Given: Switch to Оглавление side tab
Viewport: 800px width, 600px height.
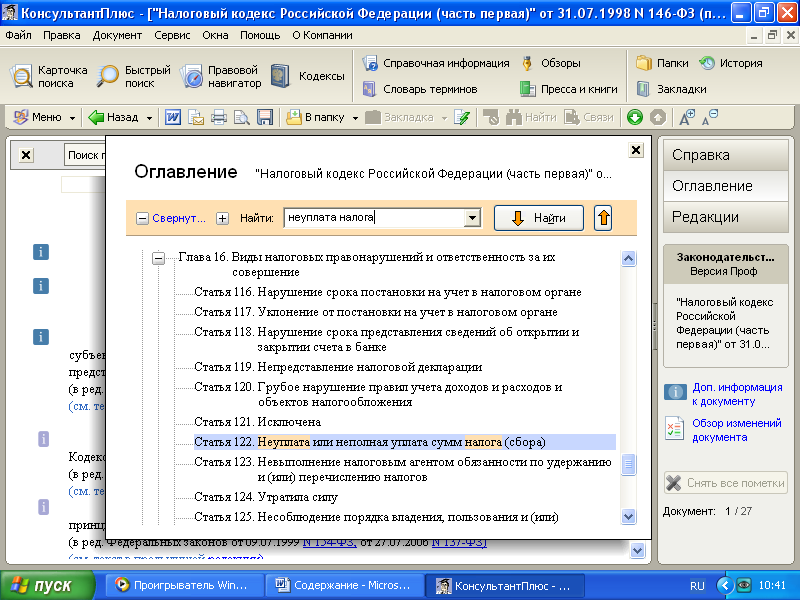Looking at the screenshot, I should coord(726,186).
